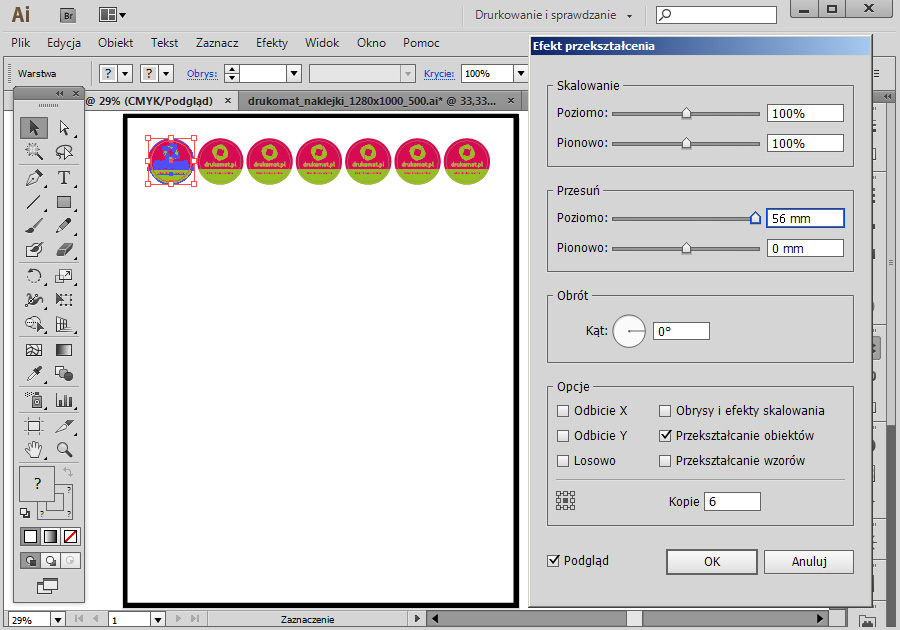Screen dimensions: 900x630
Task: Select the Eraser tool
Action: [64, 250]
